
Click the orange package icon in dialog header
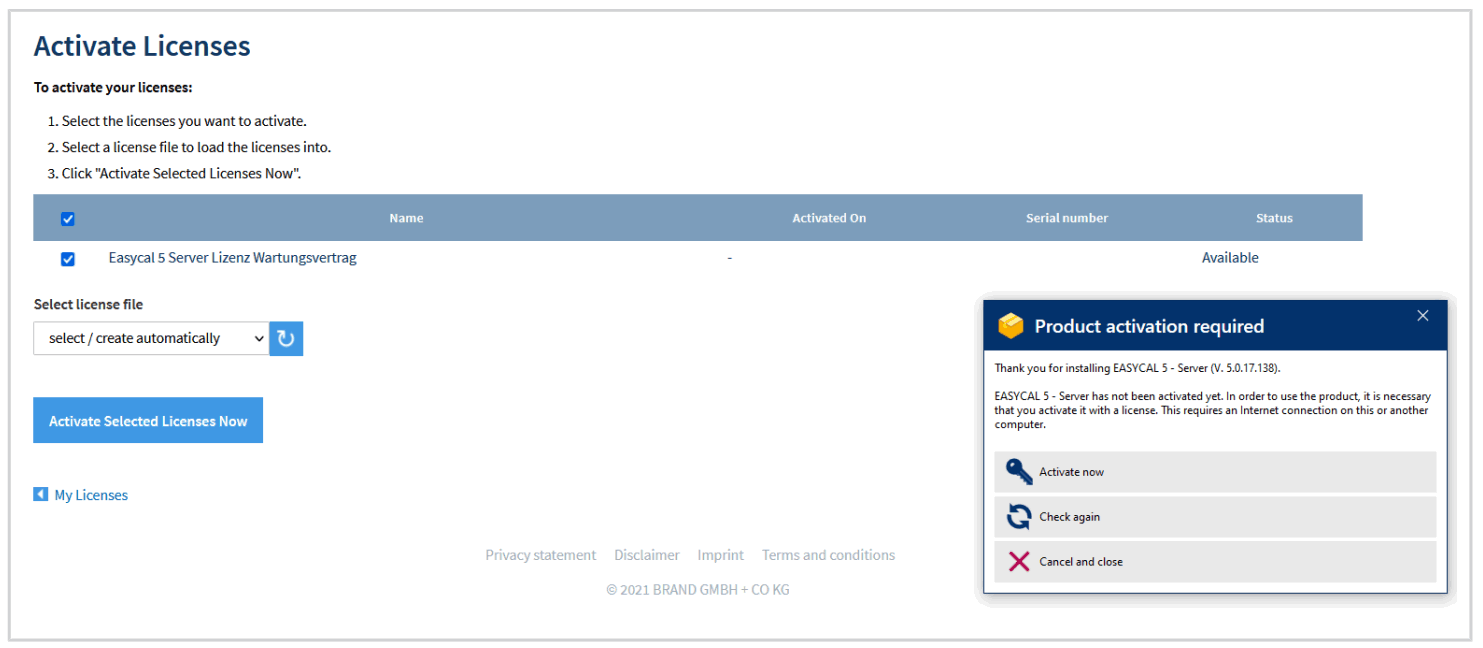pyautogui.click(x=1011, y=325)
